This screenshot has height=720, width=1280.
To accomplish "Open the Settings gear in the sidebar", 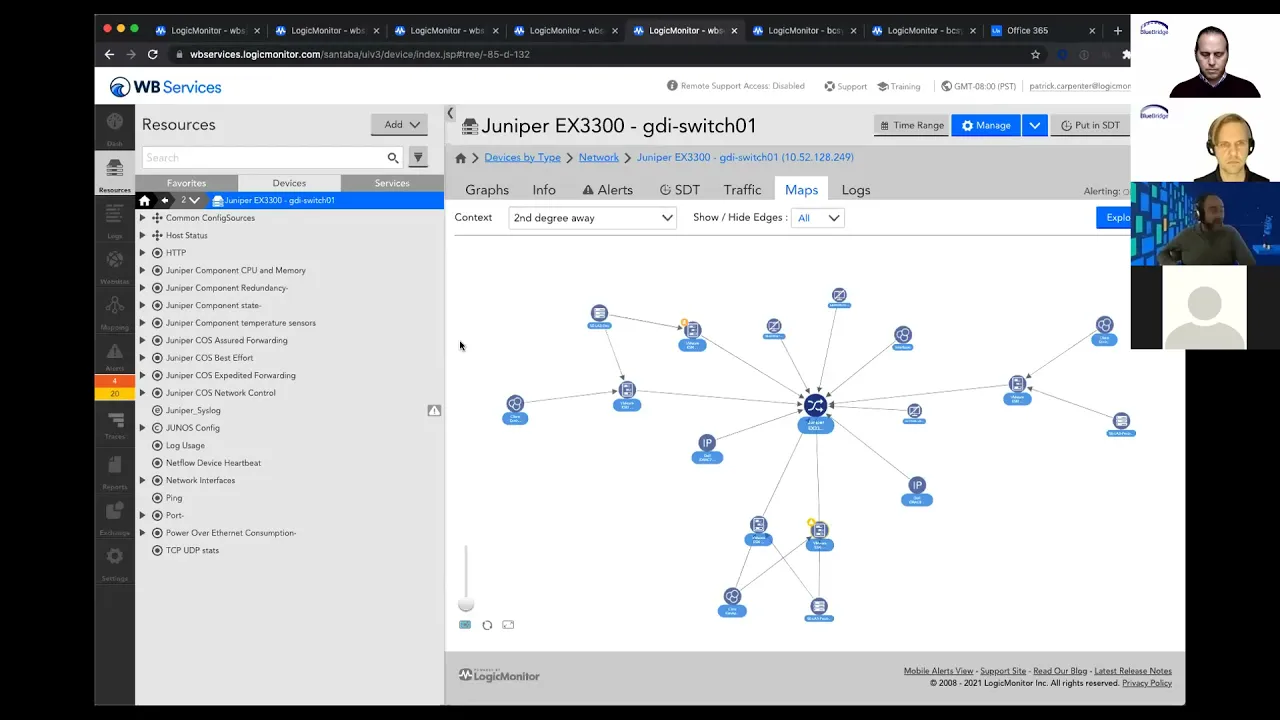I will [x=115, y=562].
